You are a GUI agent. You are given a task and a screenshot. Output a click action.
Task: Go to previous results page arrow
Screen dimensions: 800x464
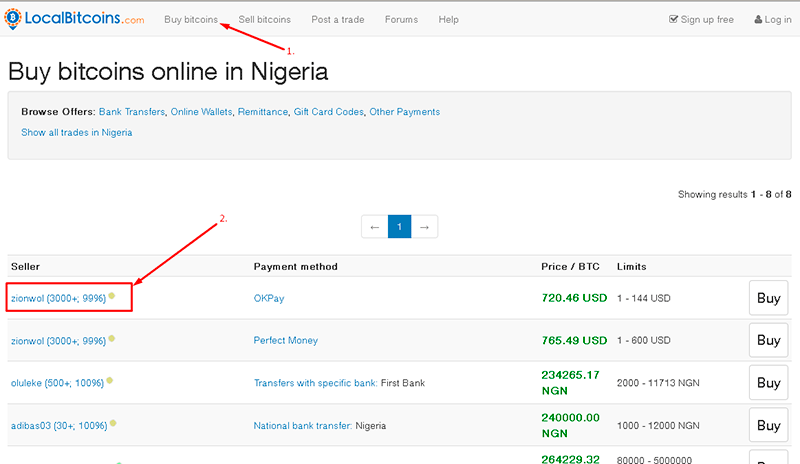pos(374,227)
